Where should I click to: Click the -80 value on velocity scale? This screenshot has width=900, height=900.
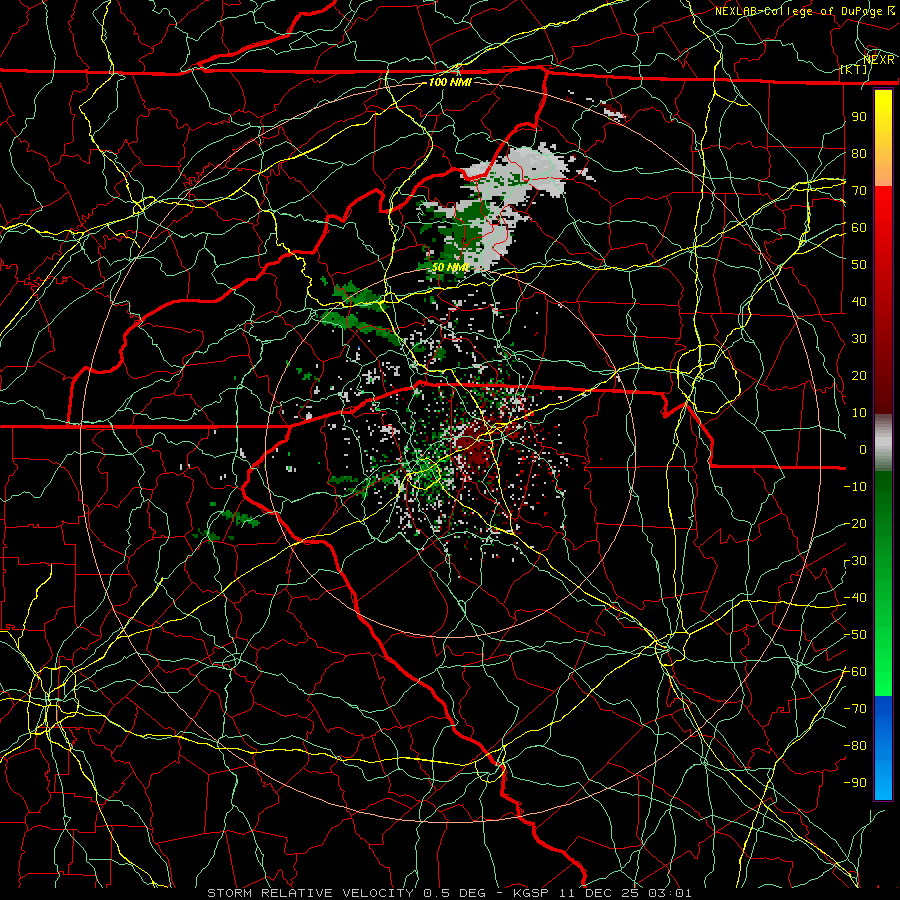pos(855,746)
